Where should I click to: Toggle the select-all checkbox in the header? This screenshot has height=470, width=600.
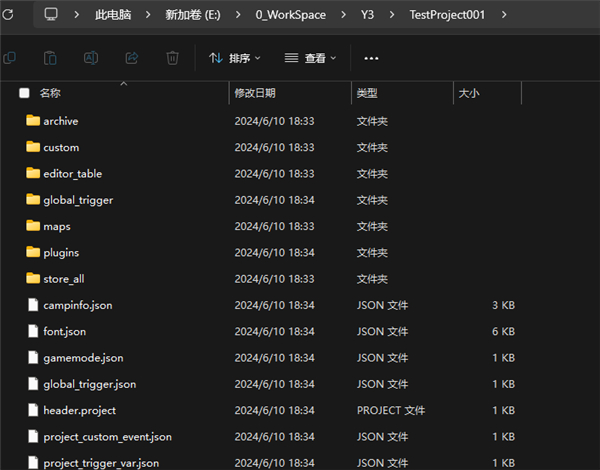(24, 93)
